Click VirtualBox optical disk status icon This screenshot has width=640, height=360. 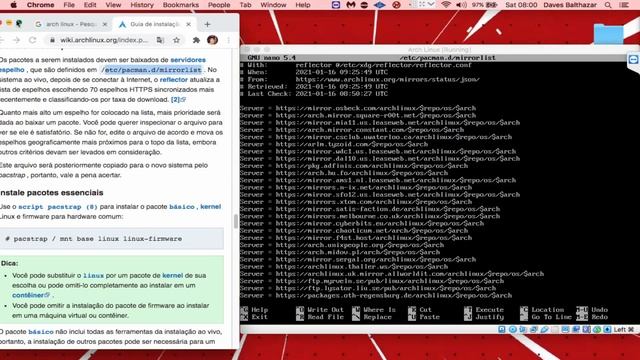click(x=512, y=329)
